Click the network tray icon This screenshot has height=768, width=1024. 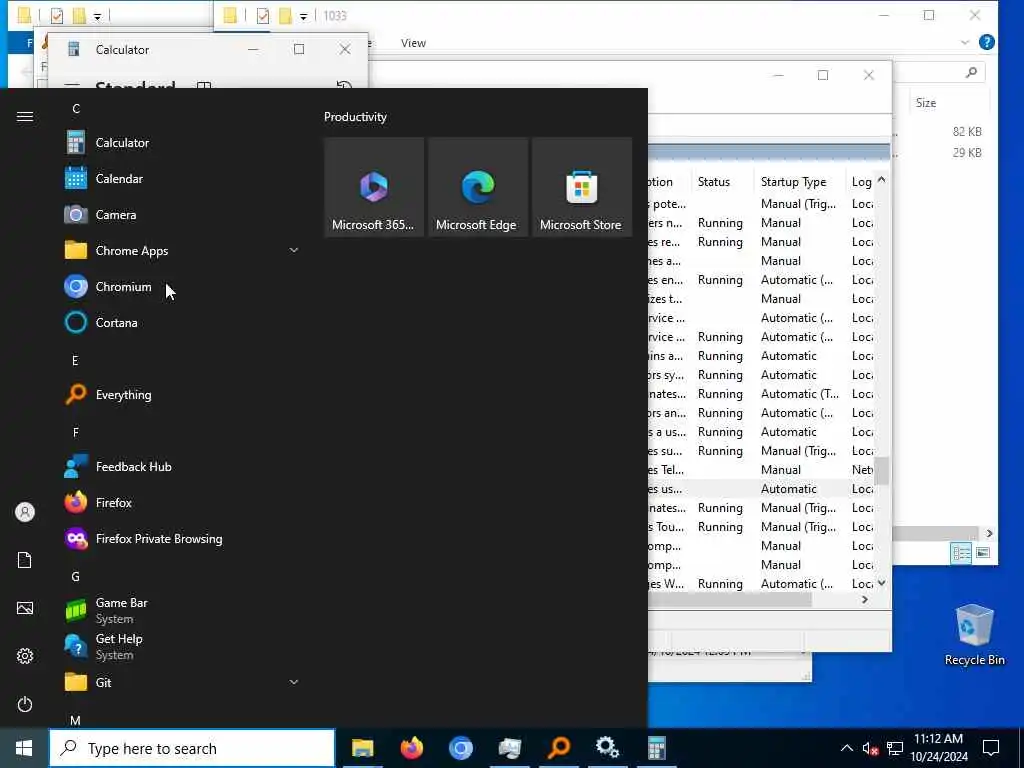tap(894, 749)
